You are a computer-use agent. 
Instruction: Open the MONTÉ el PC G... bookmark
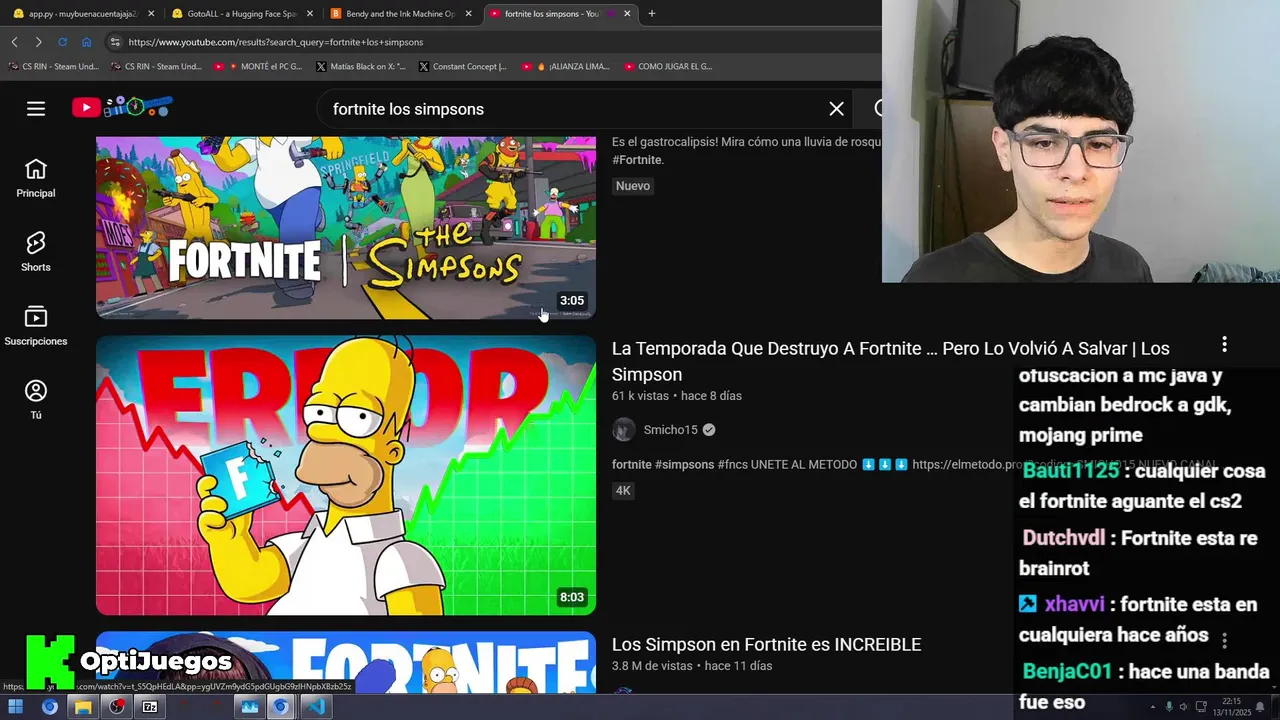click(258, 66)
